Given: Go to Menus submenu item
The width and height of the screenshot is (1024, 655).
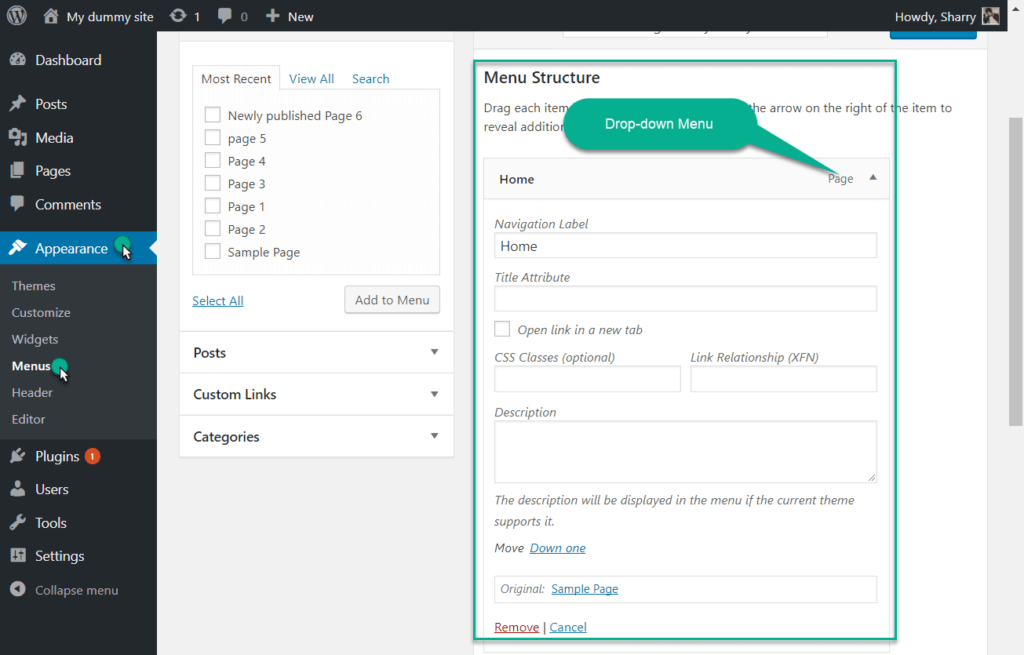Looking at the screenshot, I should [31, 366].
